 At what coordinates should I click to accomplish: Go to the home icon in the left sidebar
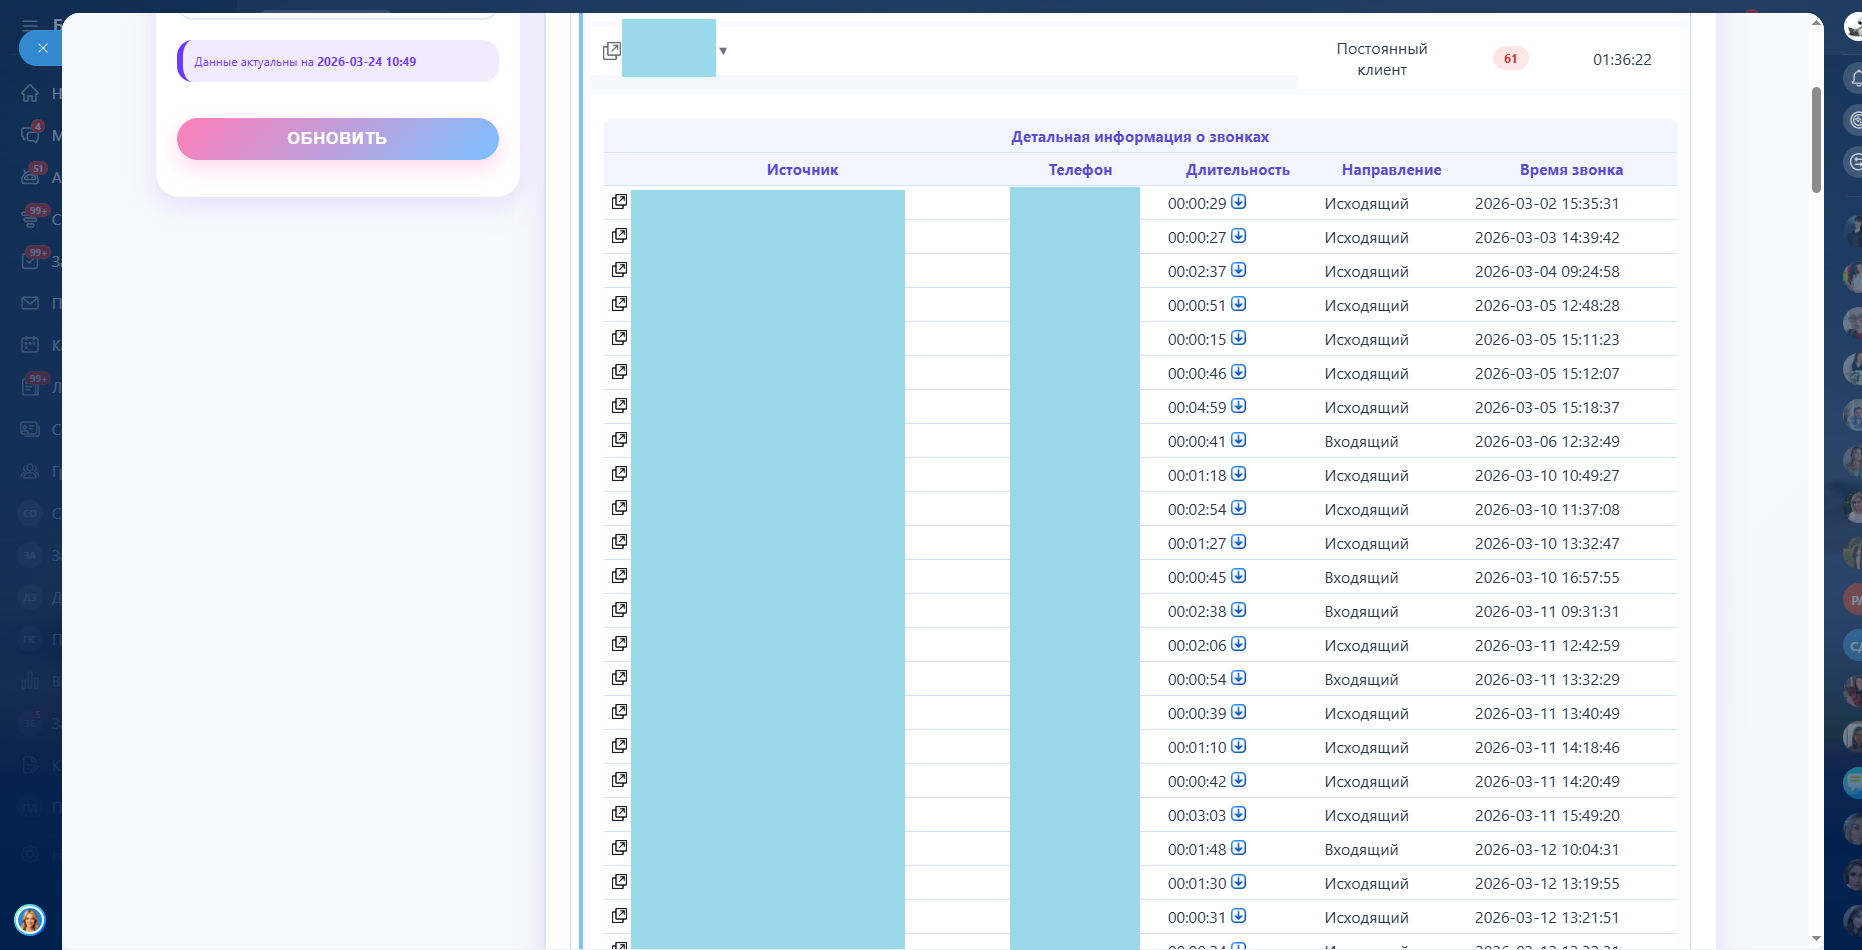(x=30, y=93)
